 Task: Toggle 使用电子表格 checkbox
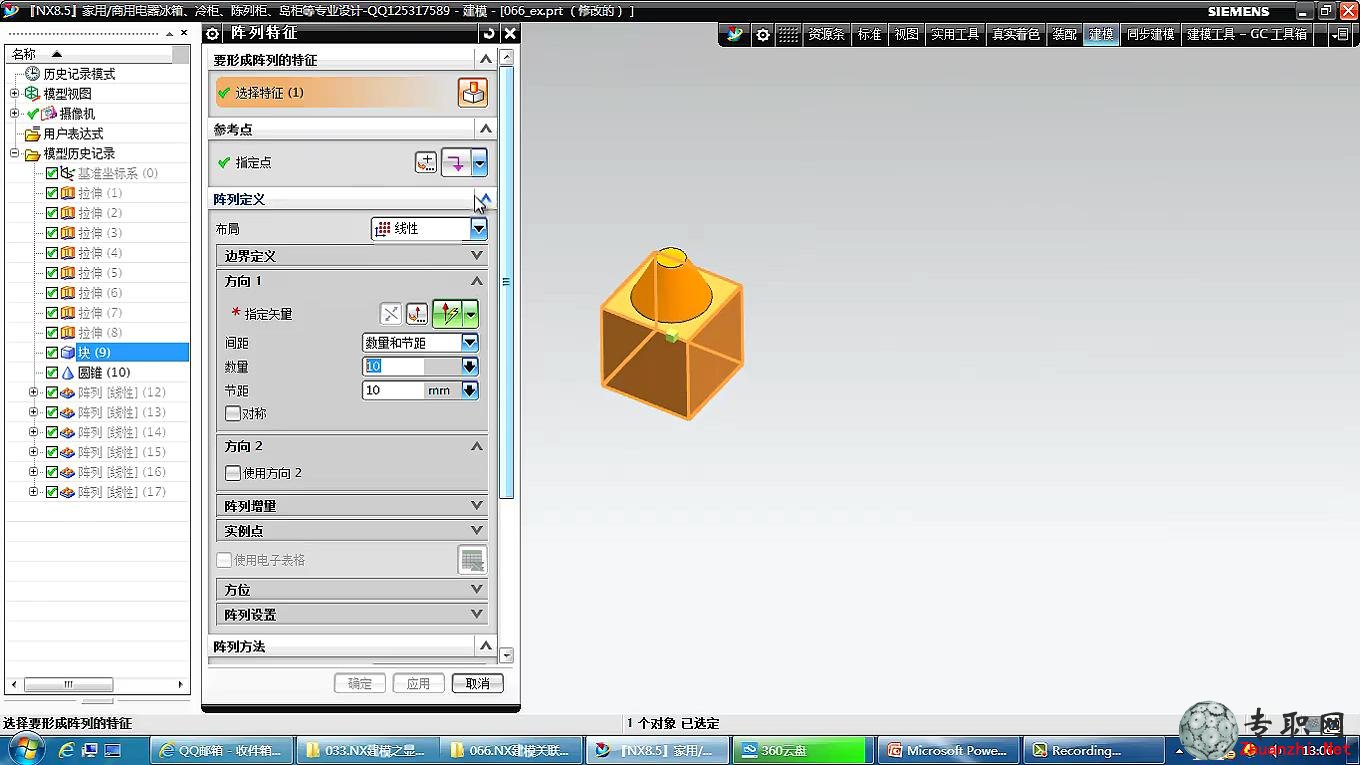(224, 560)
